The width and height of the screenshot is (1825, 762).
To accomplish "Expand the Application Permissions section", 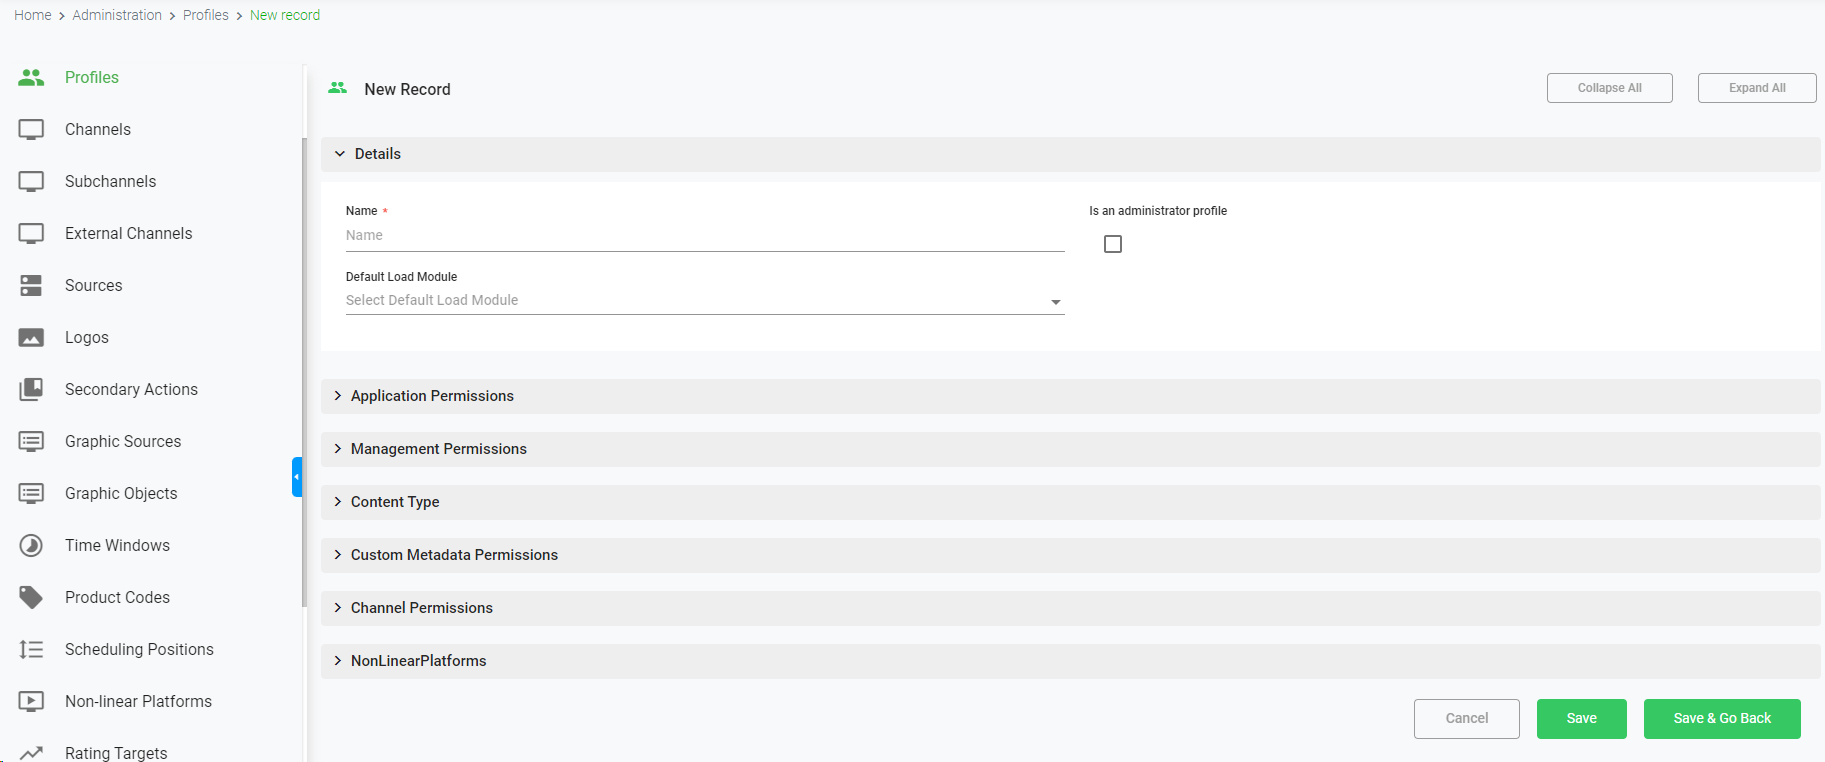I will point(432,396).
